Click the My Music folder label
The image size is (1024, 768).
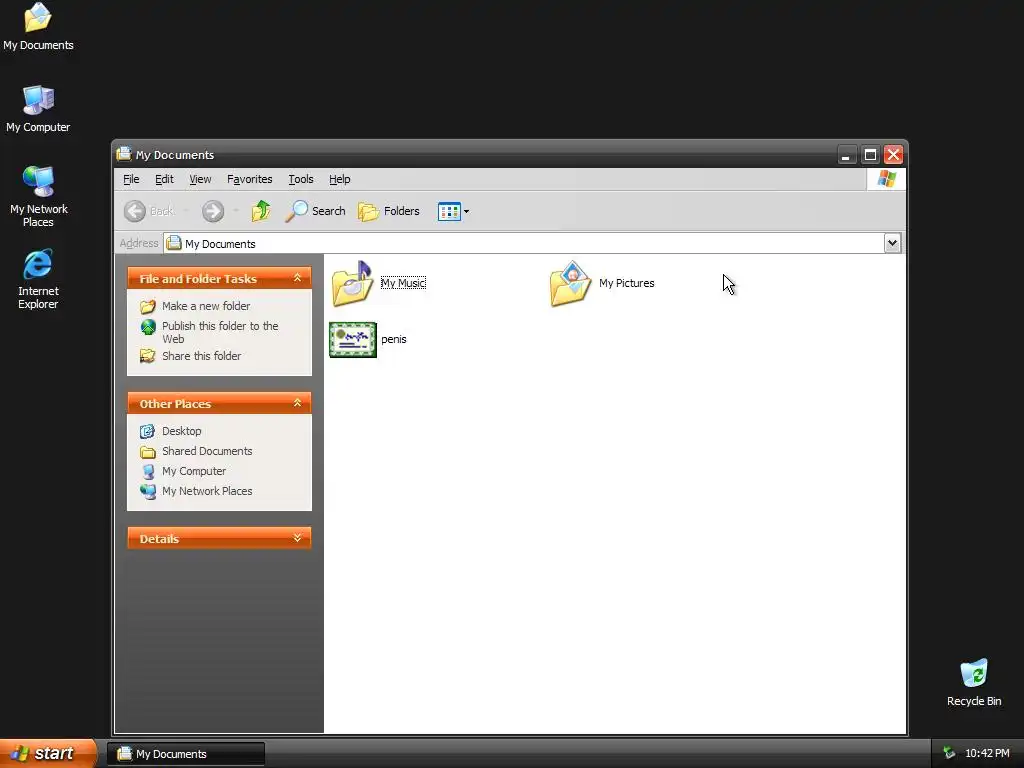[x=403, y=283]
